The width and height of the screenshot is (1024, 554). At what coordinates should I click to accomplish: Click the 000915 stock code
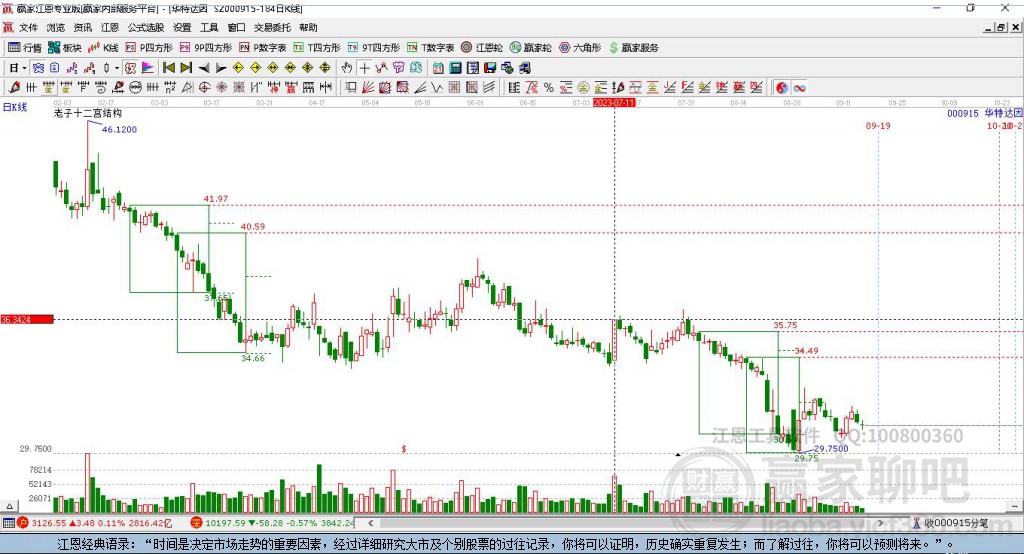[963, 113]
